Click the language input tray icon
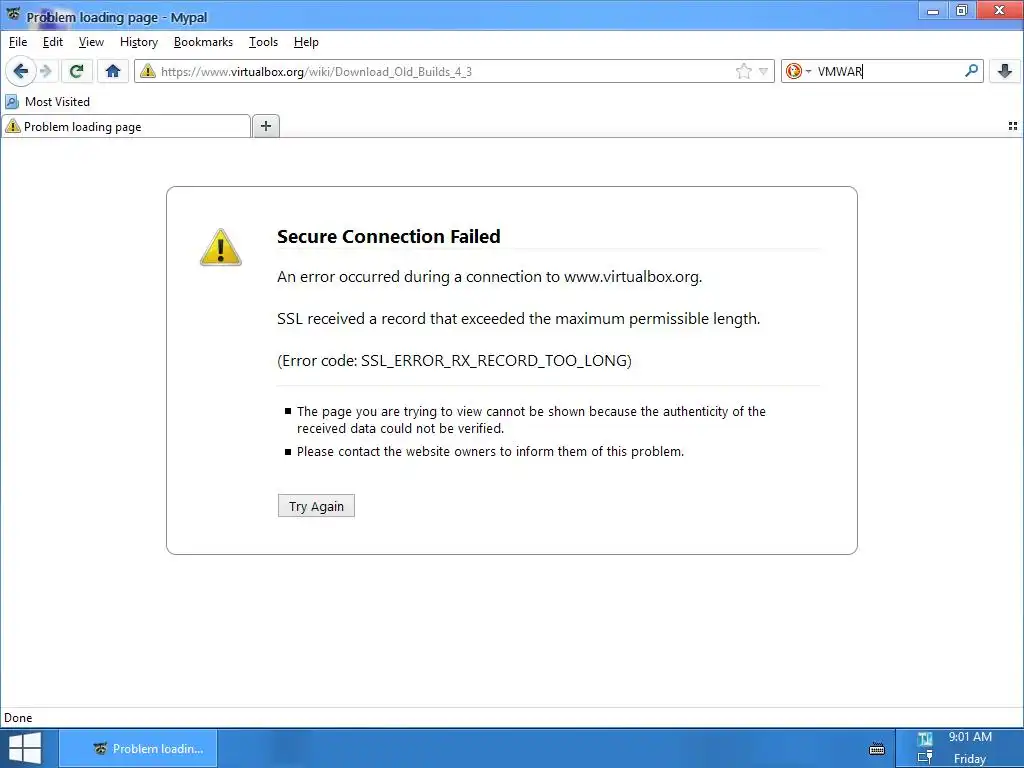Image resolution: width=1024 pixels, height=768 pixels. coord(925,739)
